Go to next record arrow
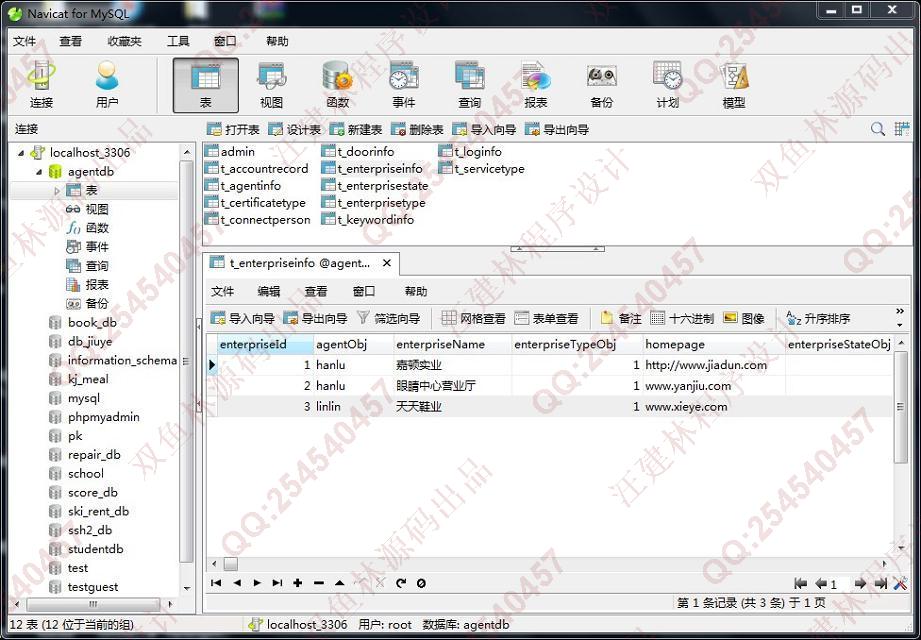The height and width of the screenshot is (640, 921). 257,583
